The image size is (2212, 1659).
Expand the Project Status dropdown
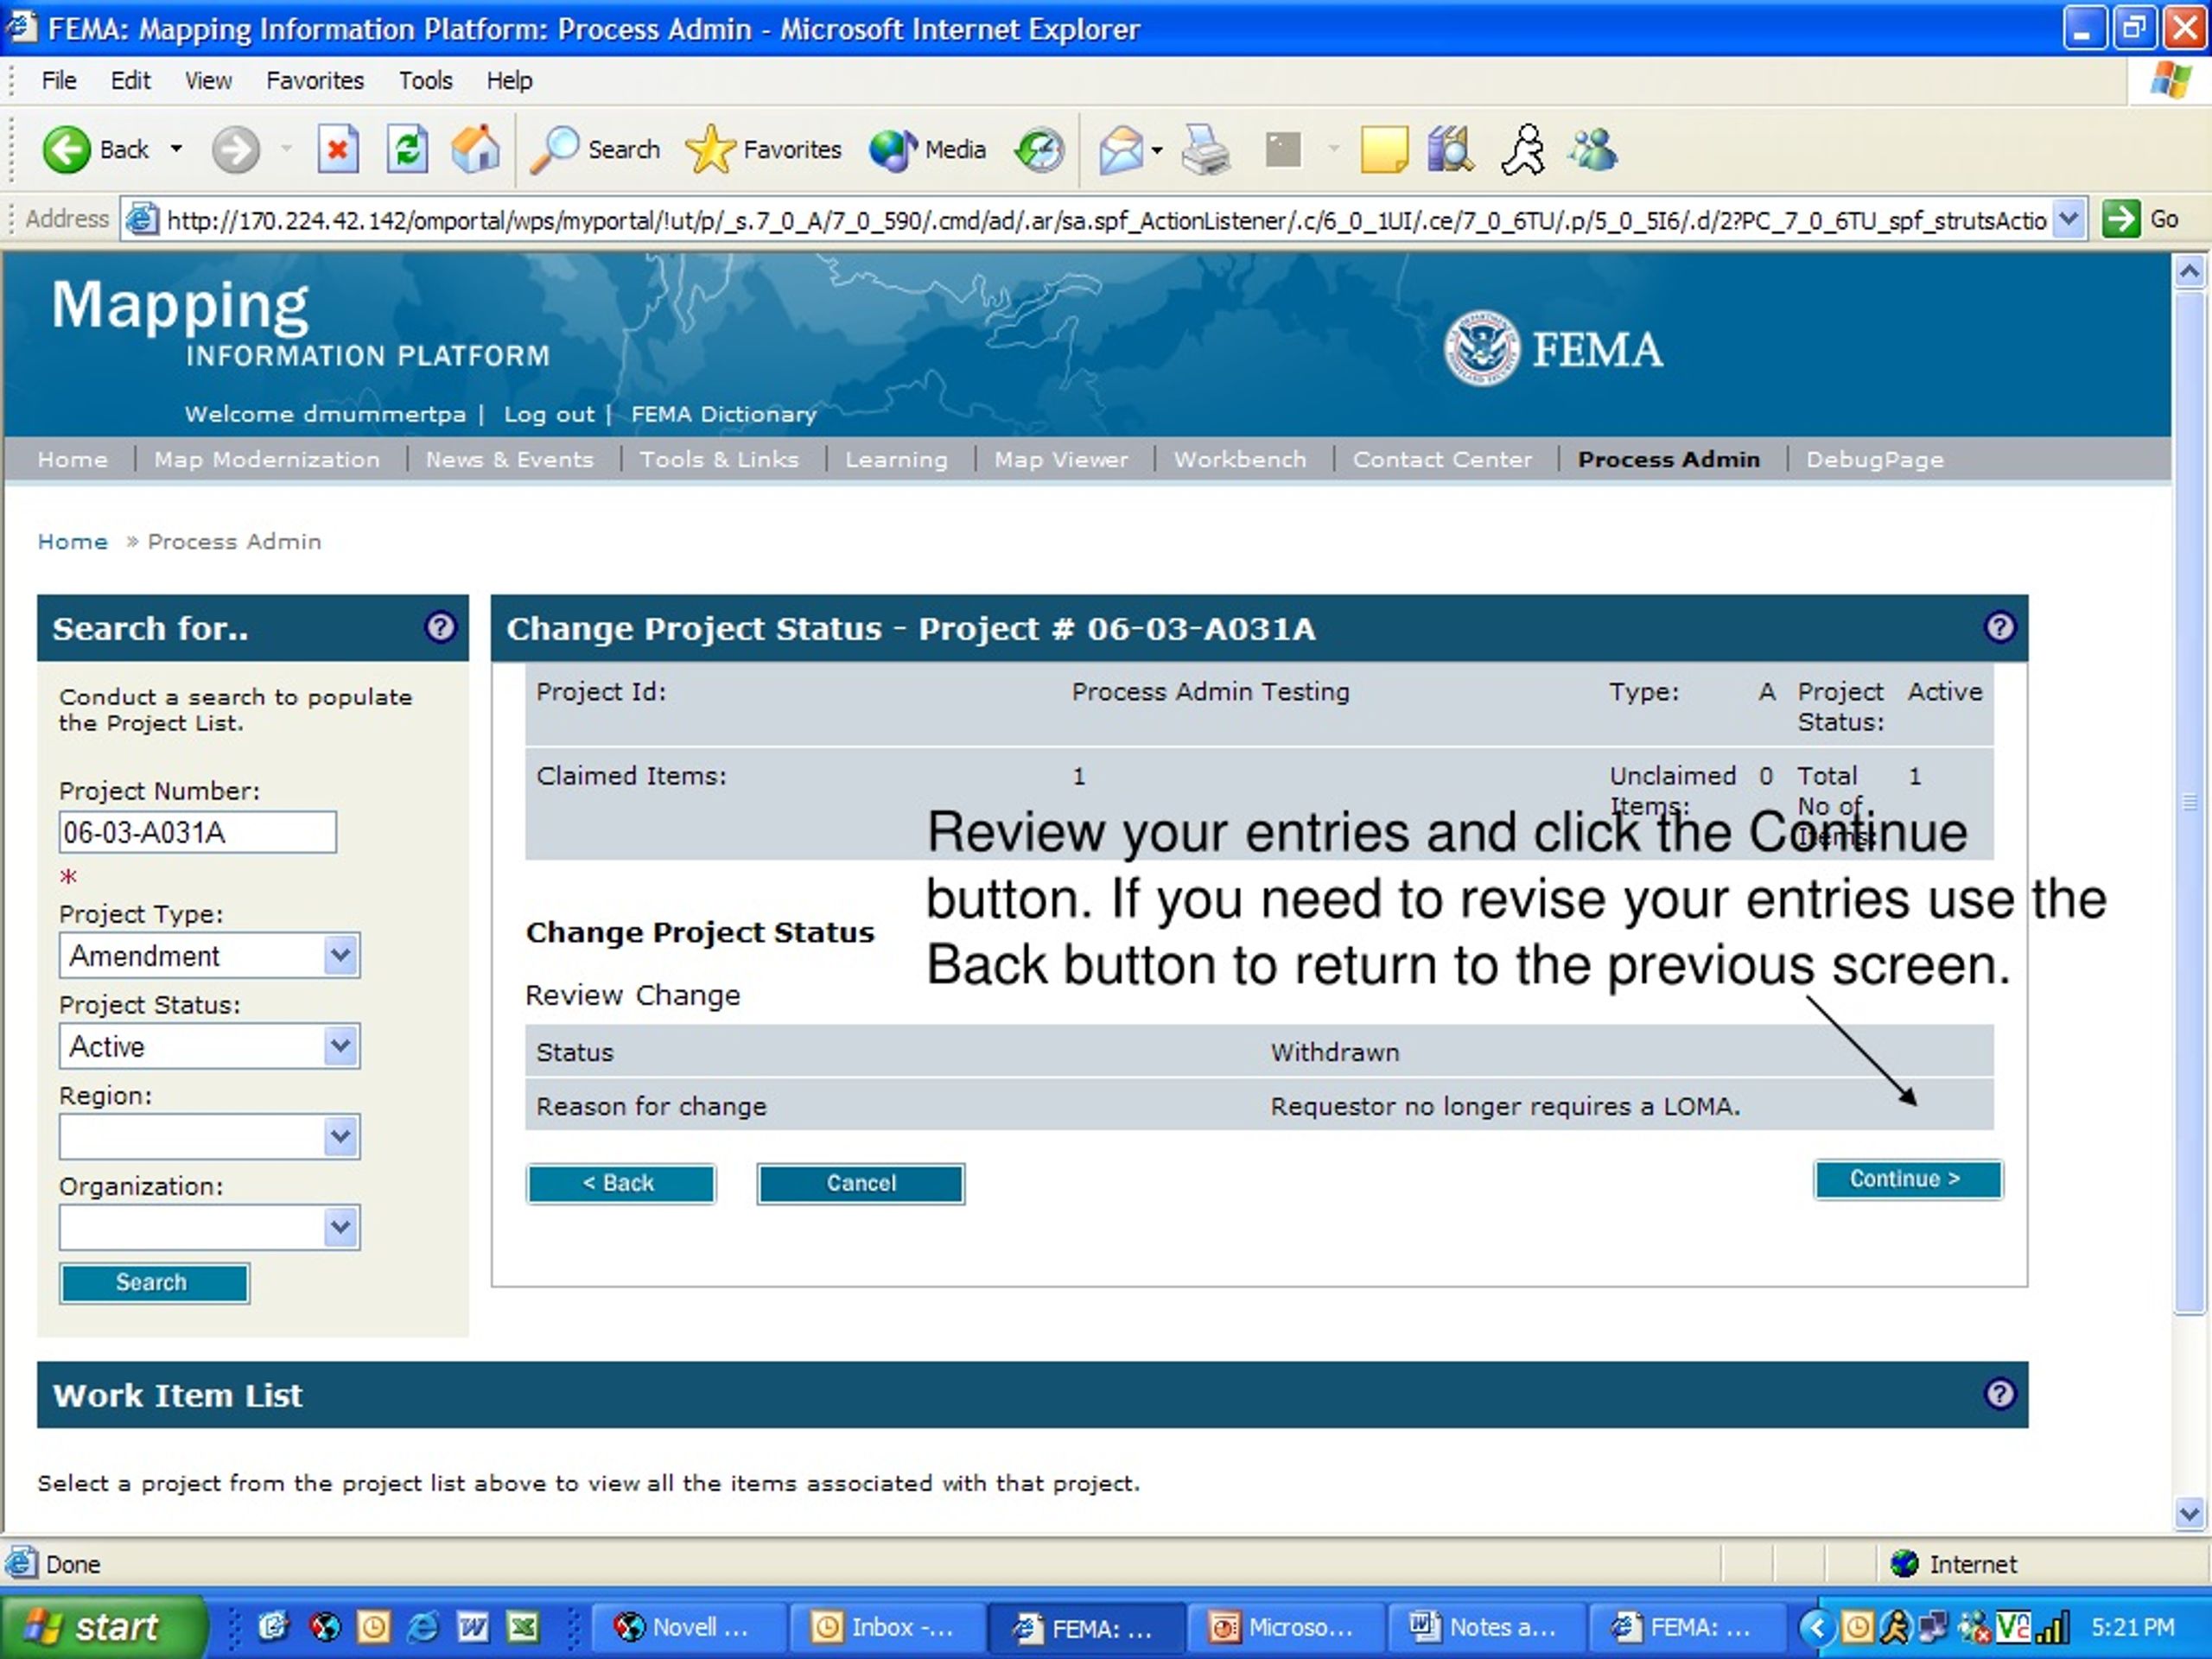(340, 1046)
